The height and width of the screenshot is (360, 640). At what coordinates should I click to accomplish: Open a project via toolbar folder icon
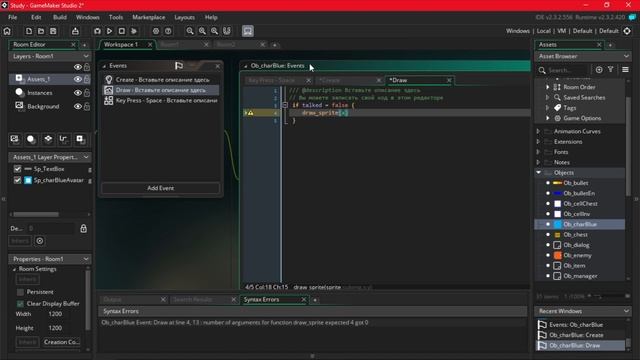(41, 31)
